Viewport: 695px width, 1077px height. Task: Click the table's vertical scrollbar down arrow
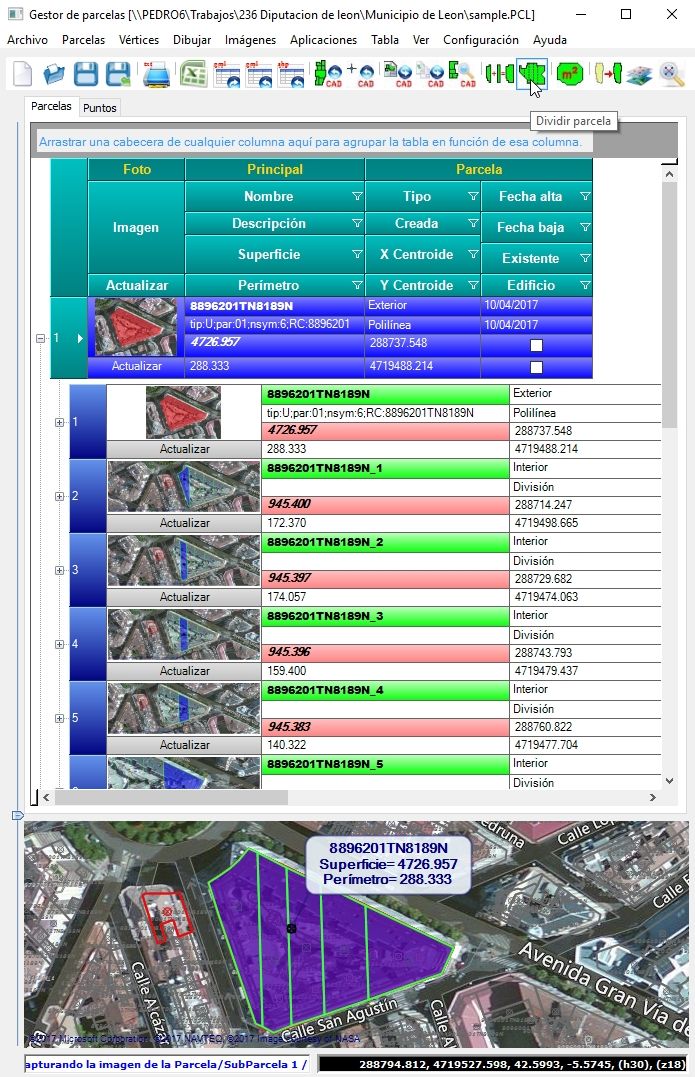coord(670,781)
